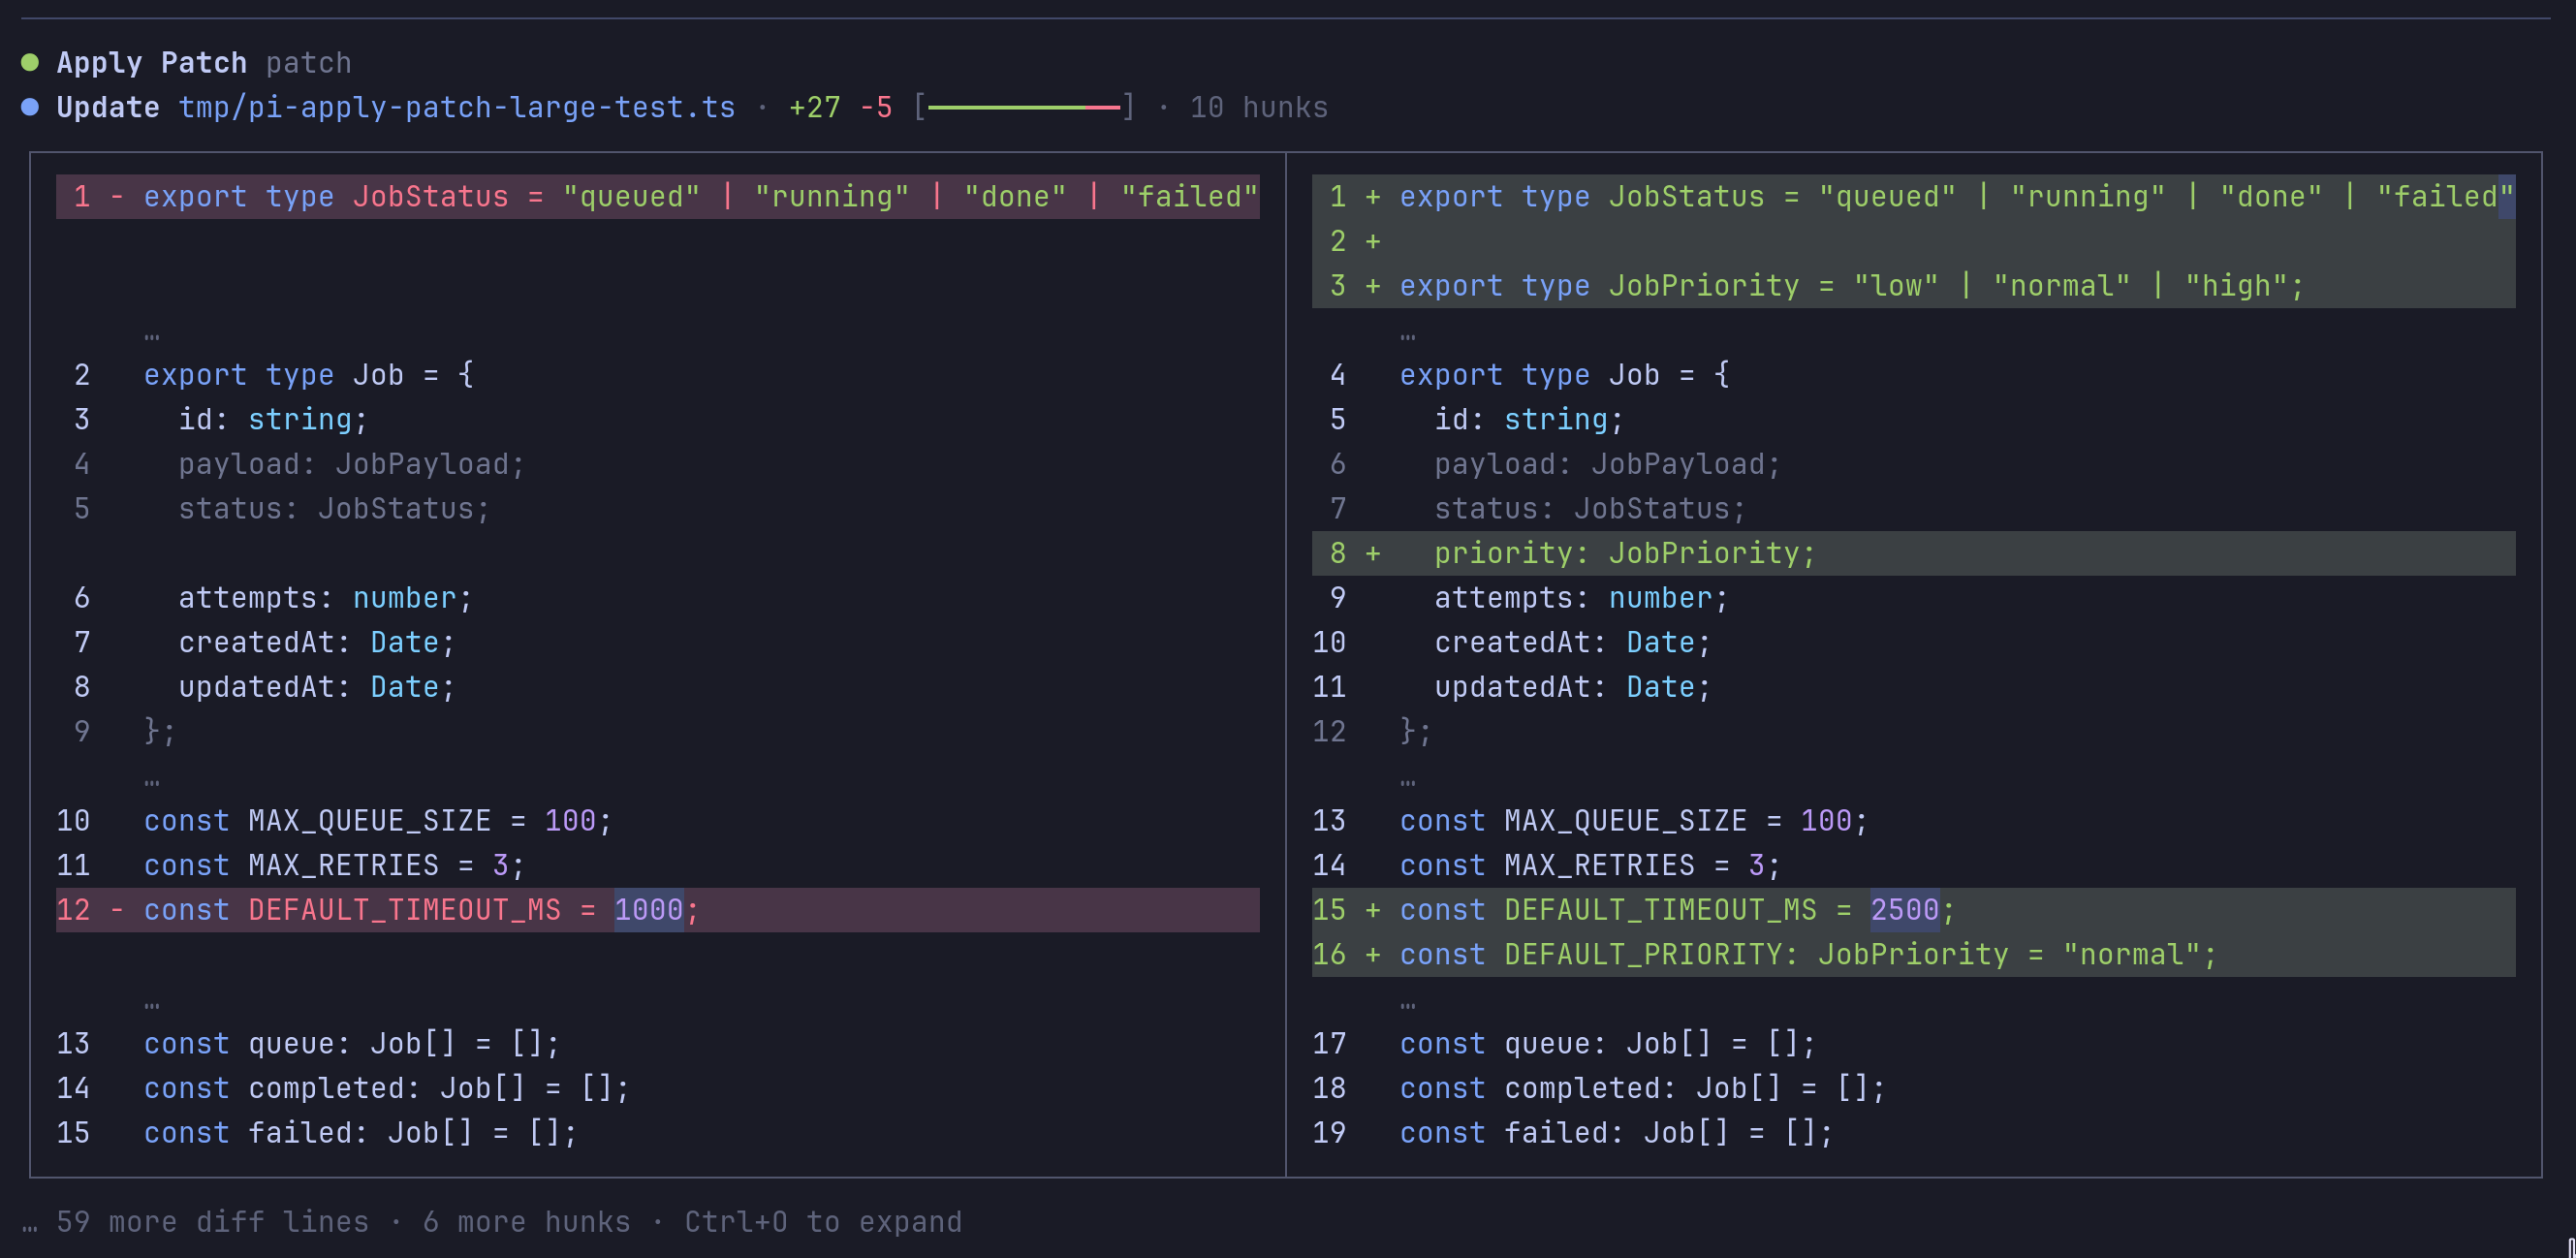
Task: Click the ellipsis above MAX_QUEUE_SIZE in right pane
Action: coord(1408,784)
